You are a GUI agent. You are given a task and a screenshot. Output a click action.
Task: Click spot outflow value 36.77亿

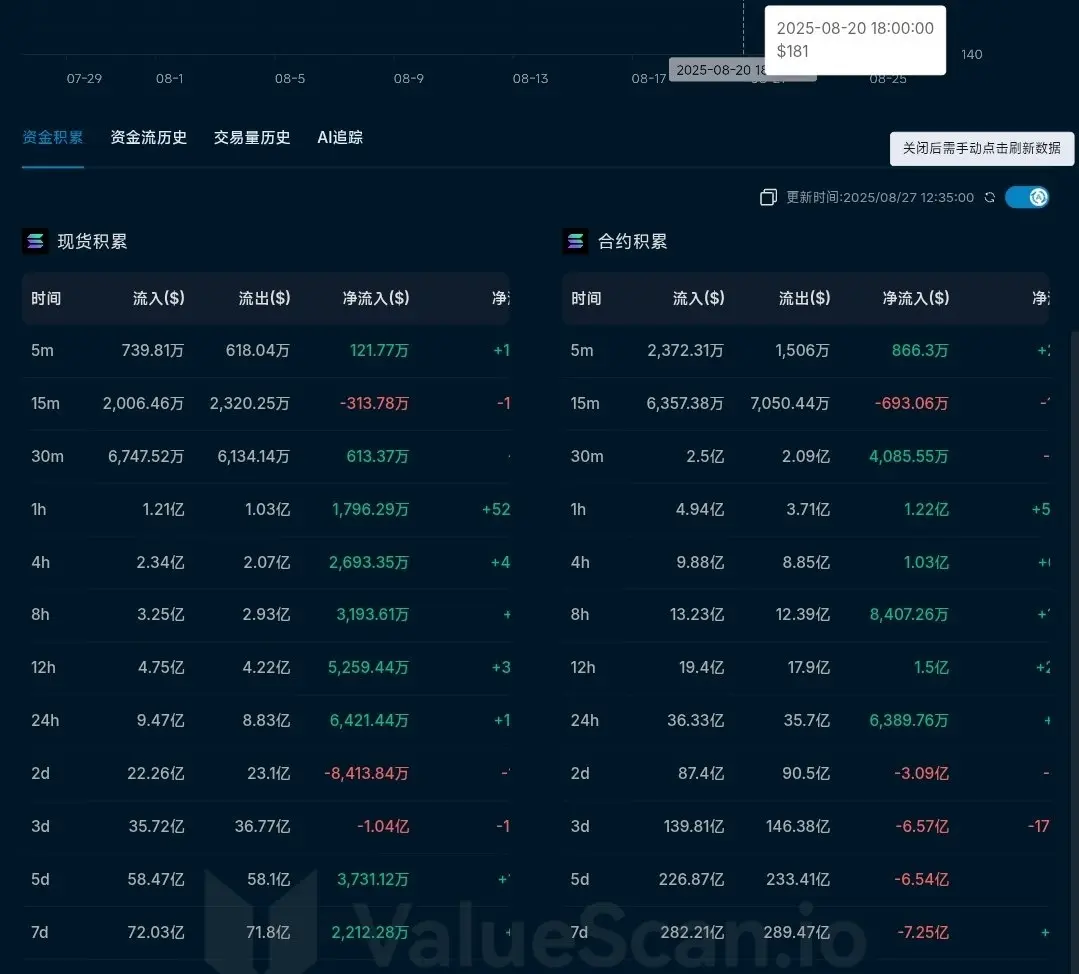click(x=262, y=826)
